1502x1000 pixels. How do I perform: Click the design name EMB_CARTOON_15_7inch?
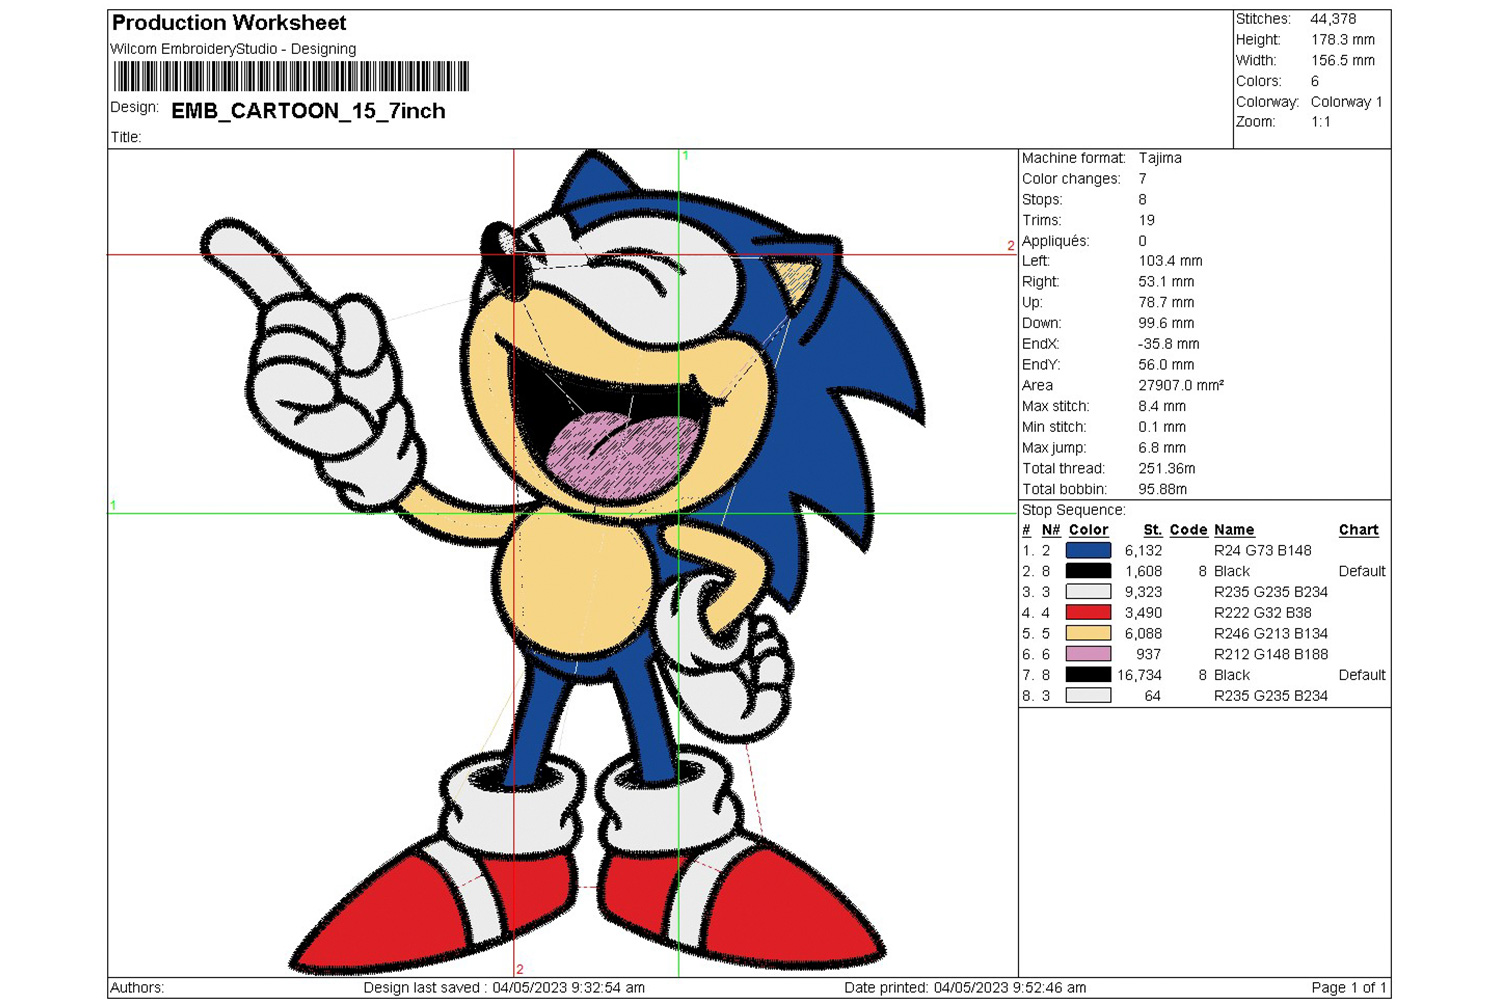[308, 111]
